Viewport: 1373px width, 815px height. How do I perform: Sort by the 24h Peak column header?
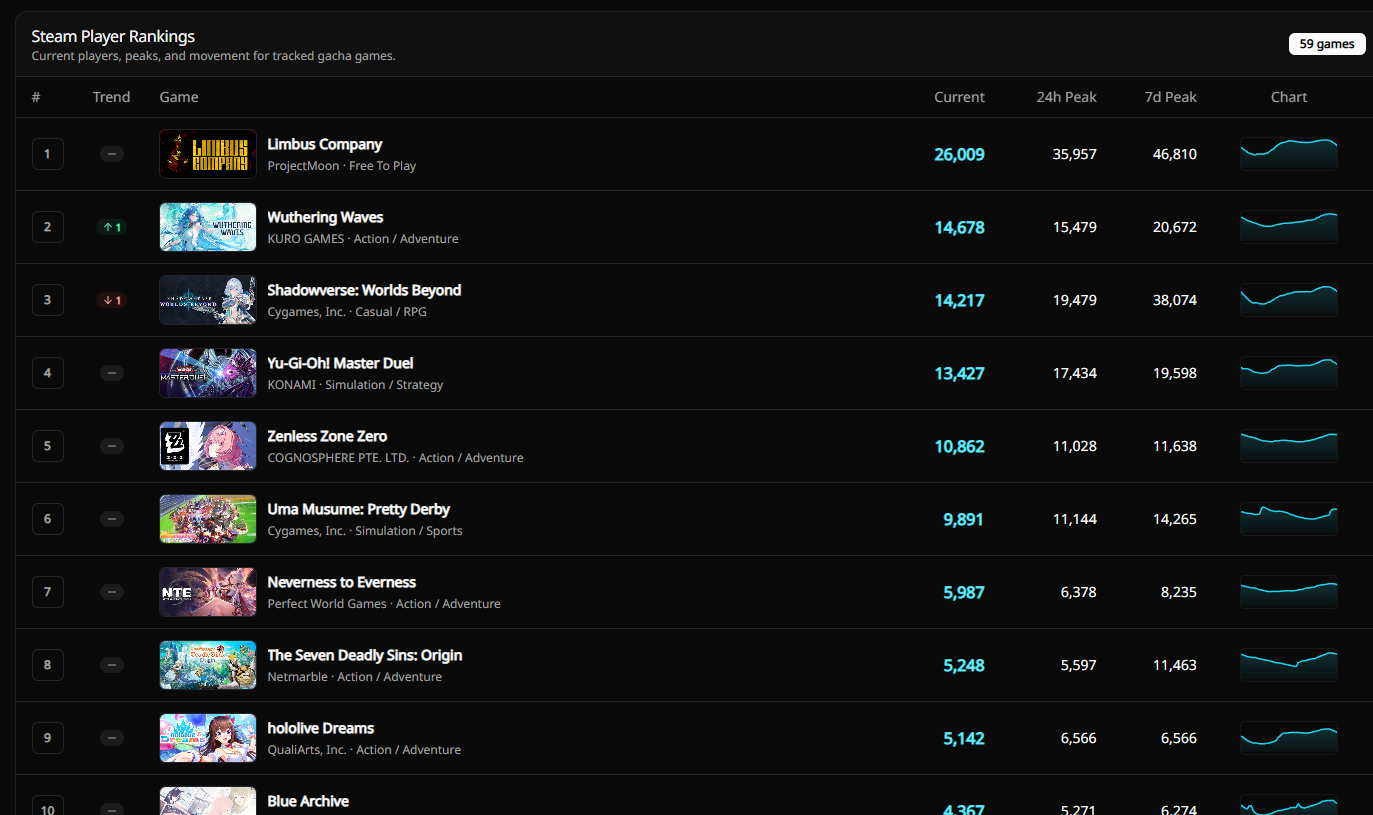pyautogui.click(x=1067, y=97)
